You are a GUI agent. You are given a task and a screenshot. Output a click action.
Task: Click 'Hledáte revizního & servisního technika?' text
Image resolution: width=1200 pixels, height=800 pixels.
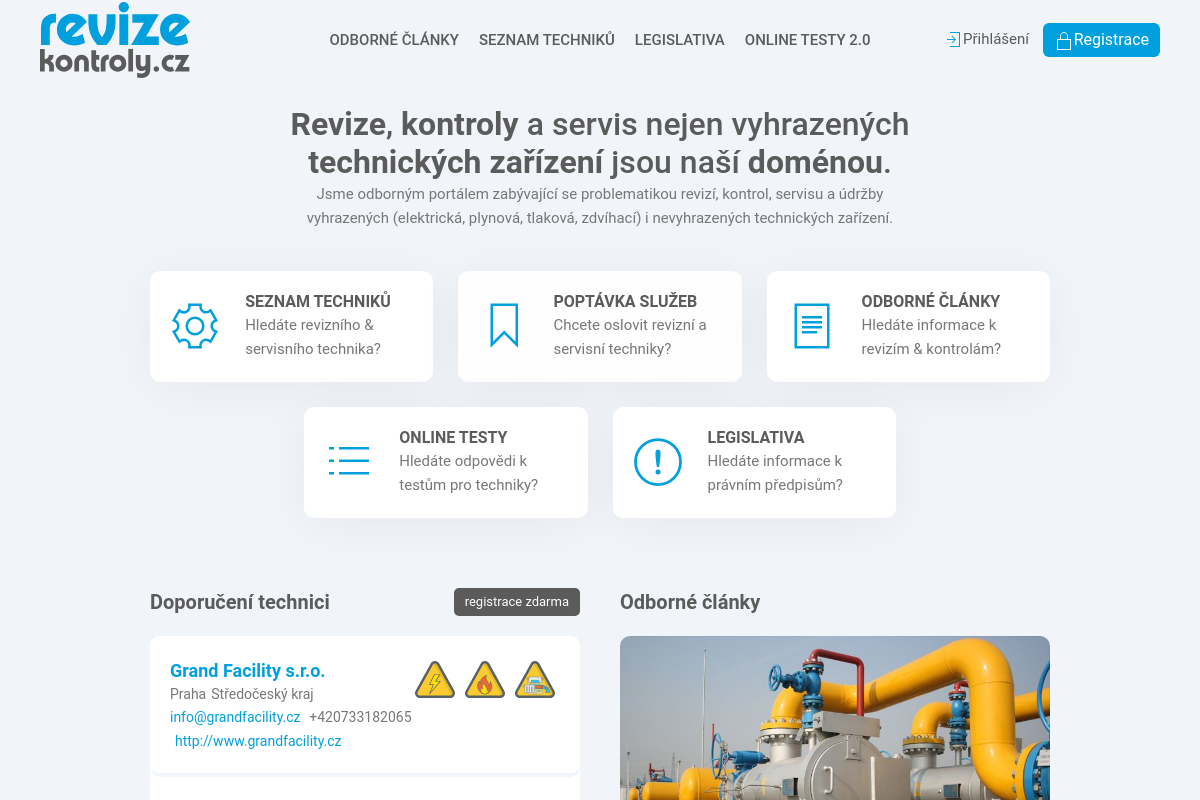(313, 337)
